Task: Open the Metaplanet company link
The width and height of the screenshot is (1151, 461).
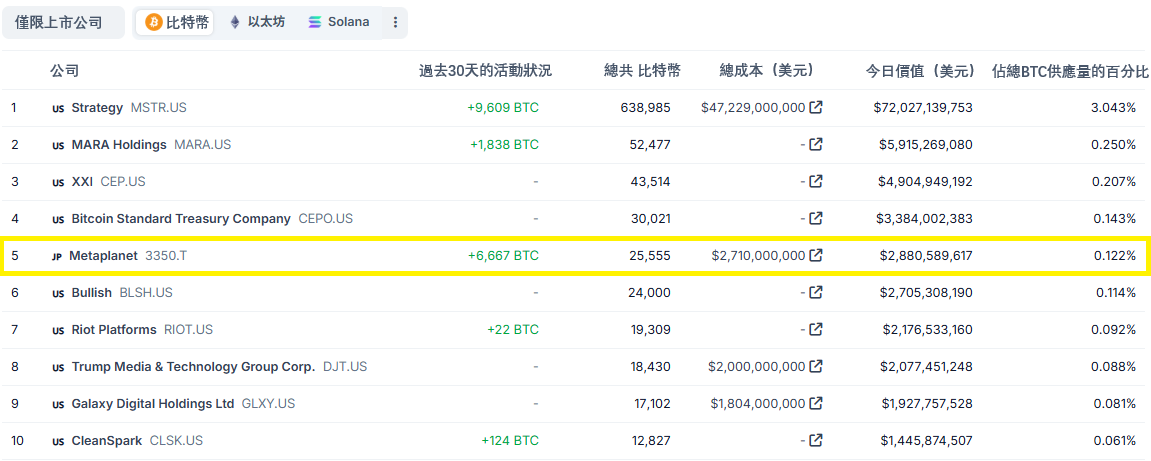Action: [103, 255]
